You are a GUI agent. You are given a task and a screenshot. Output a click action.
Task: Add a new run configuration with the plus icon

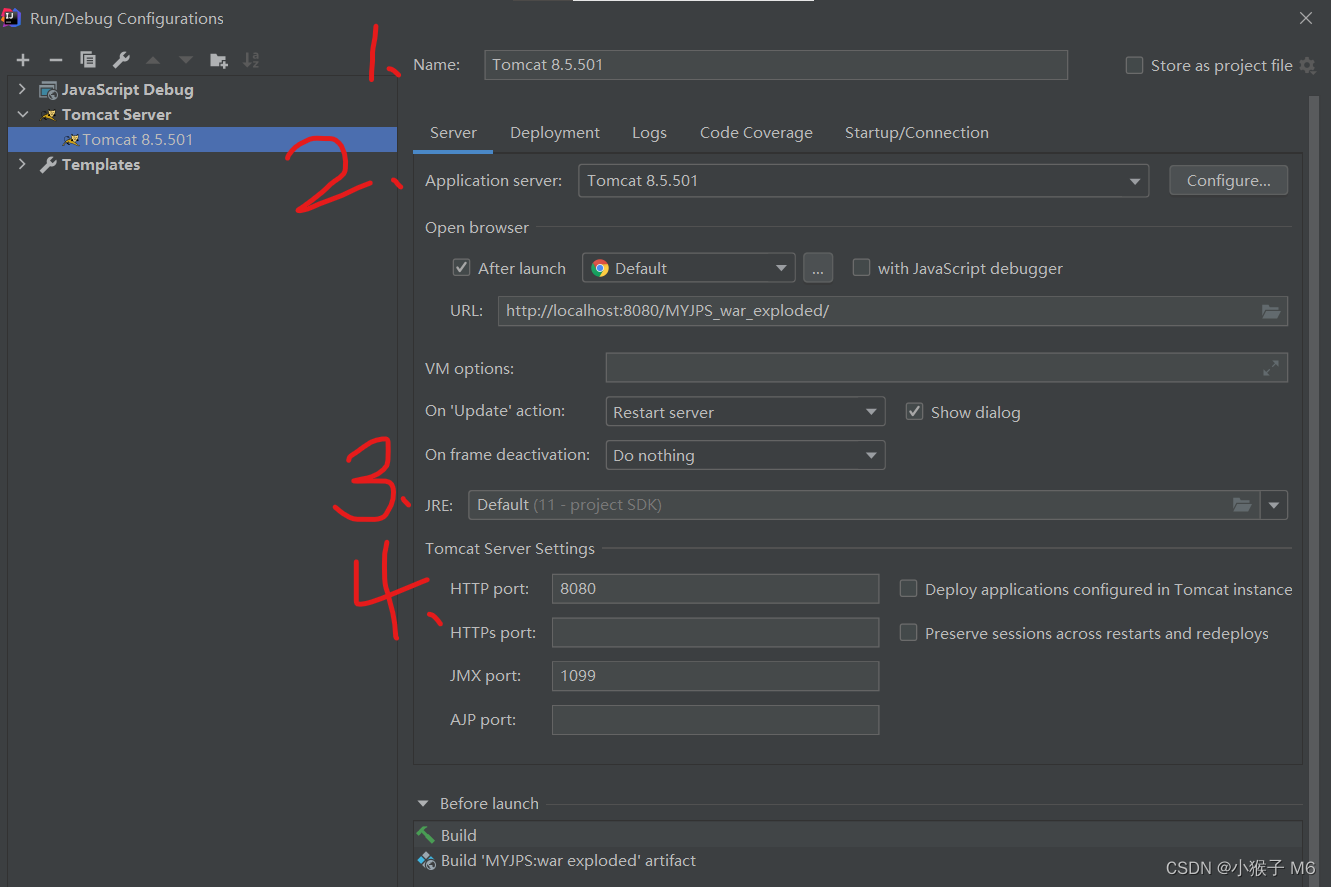pos(23,61)
